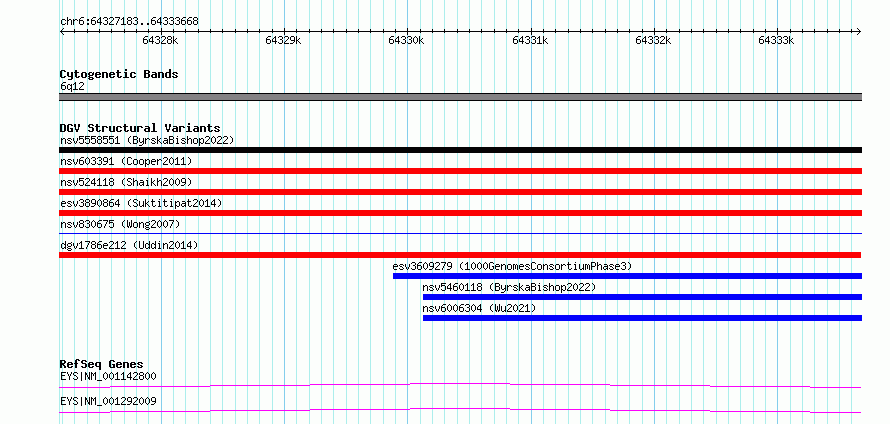Open esv3609279 (1000GenomesConsortiumPhase3) label

[512, 266]
